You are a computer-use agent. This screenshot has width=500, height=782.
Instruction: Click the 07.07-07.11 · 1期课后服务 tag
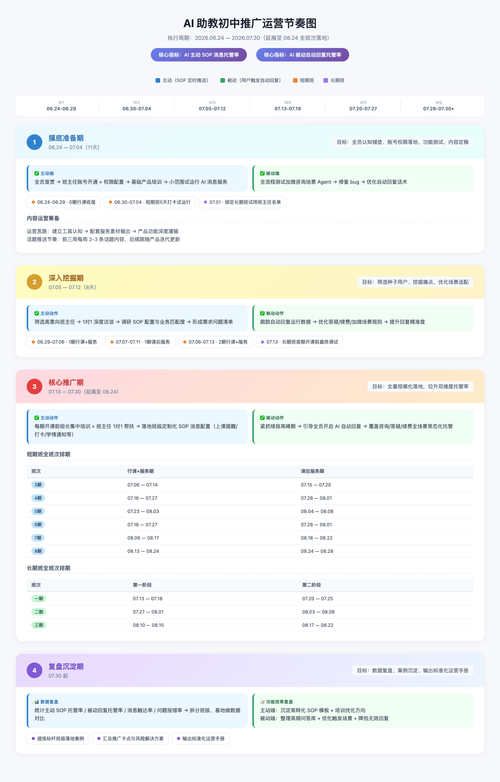140,342
